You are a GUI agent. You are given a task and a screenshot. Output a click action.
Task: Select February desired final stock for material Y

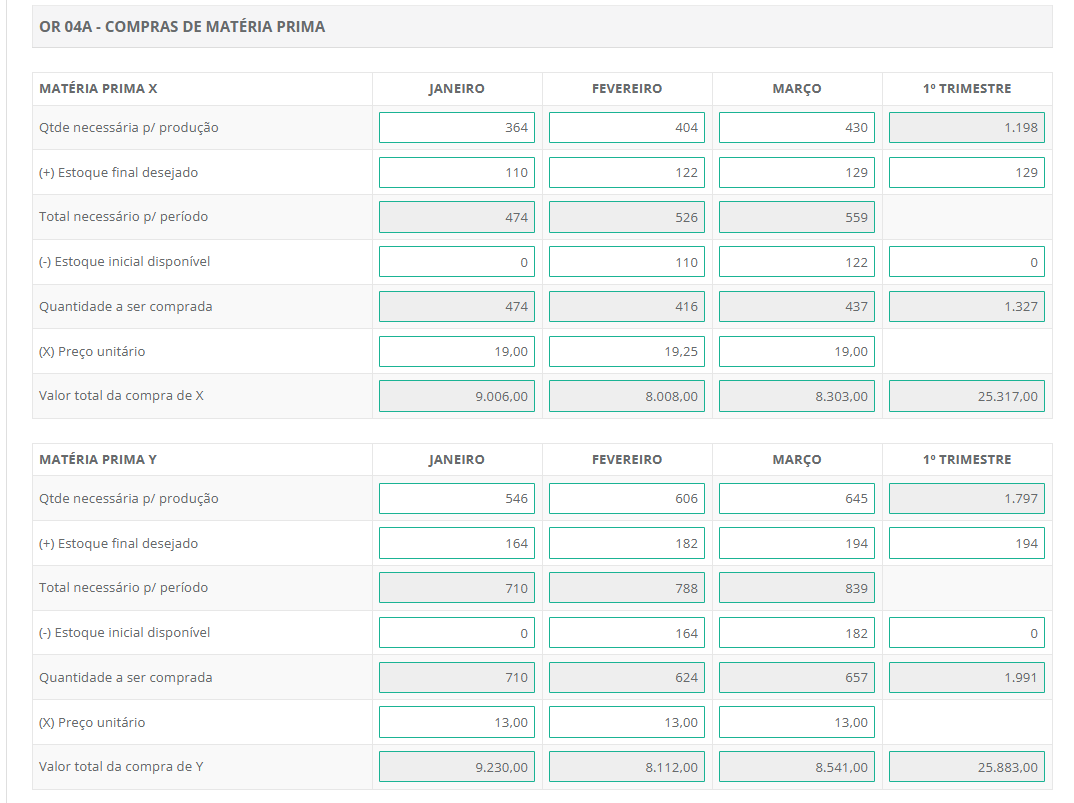tap(626, 544)
